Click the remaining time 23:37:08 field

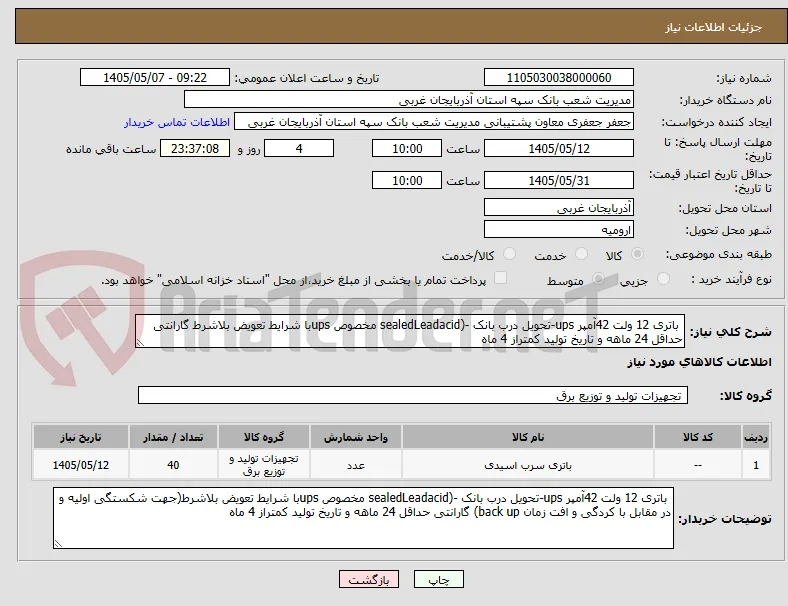pyautogui.click(x=195, y=148)
